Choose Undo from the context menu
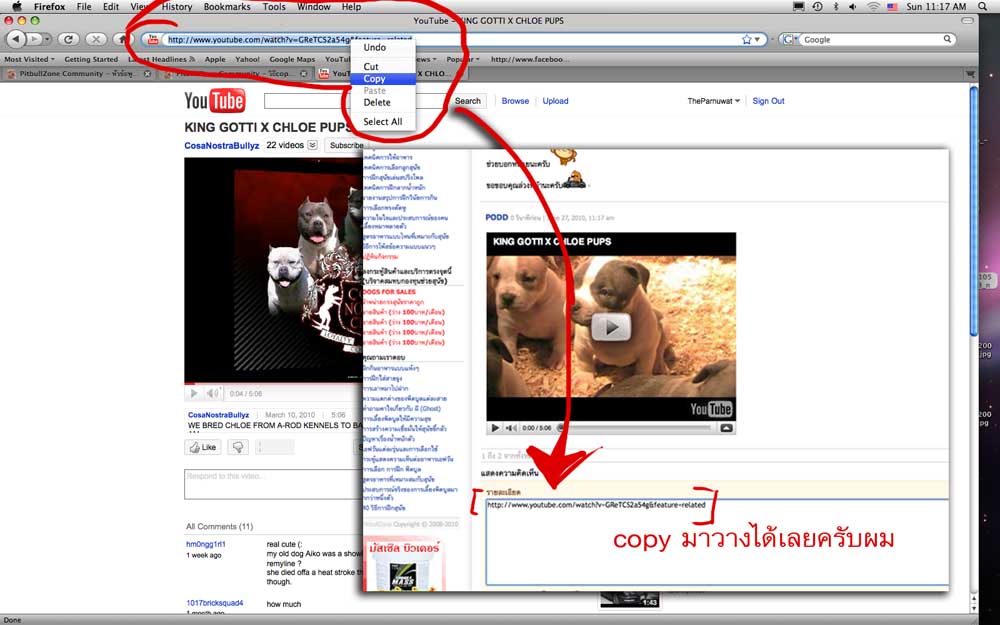 click(x=383, y=48)
